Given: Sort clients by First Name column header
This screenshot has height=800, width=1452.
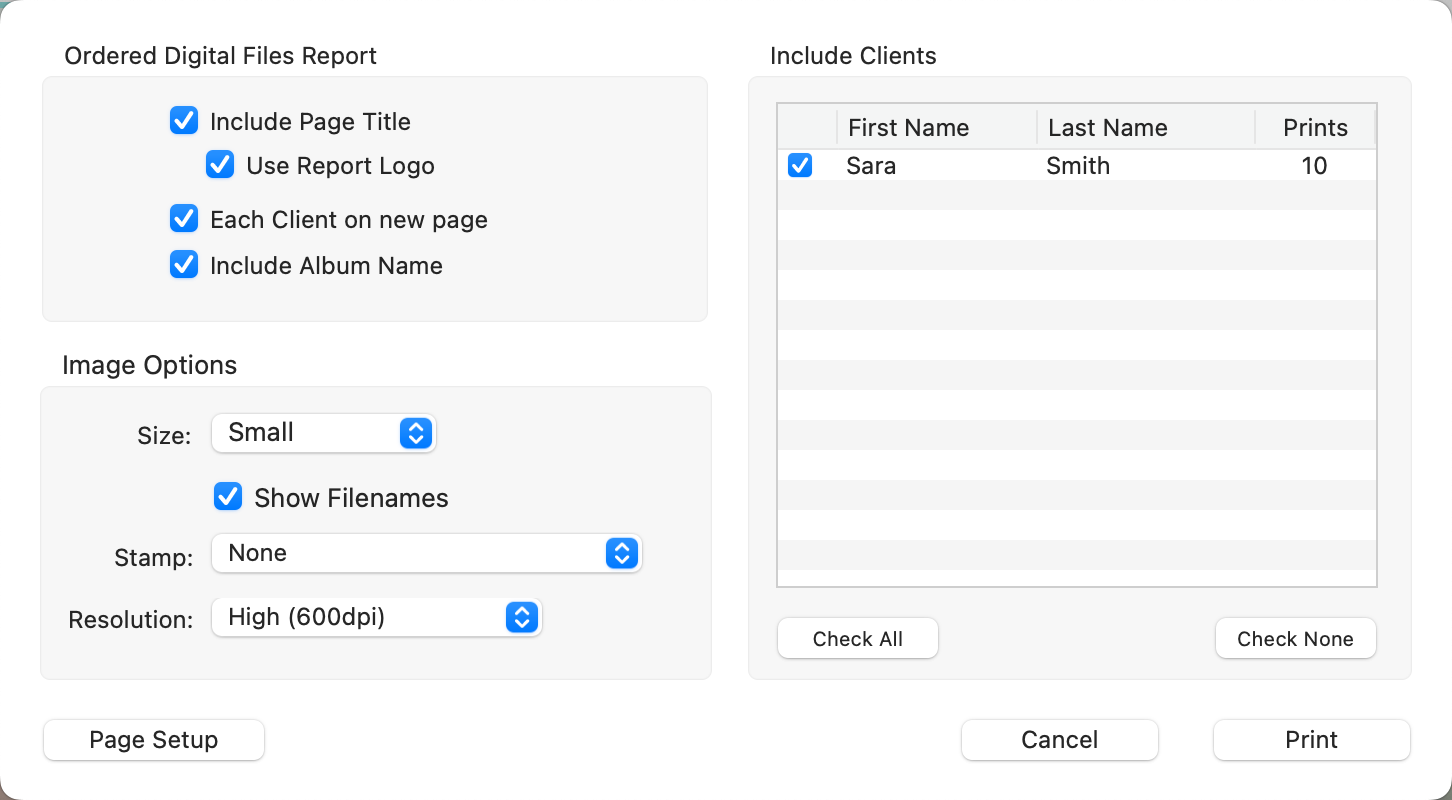Looking at the screenshot, I should [x=936, y=128].
